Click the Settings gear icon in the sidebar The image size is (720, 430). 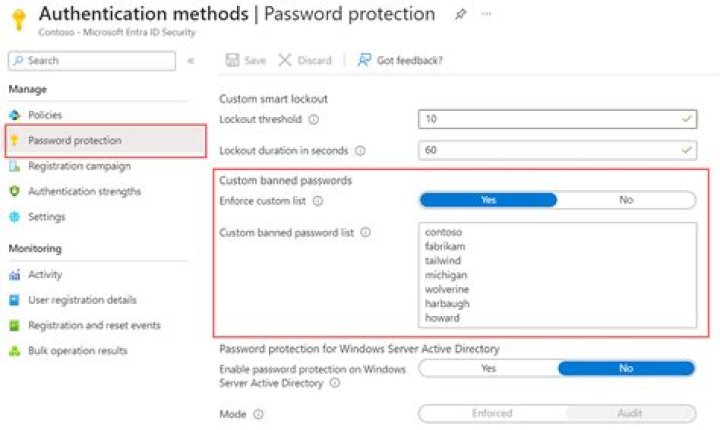[14, 217]
